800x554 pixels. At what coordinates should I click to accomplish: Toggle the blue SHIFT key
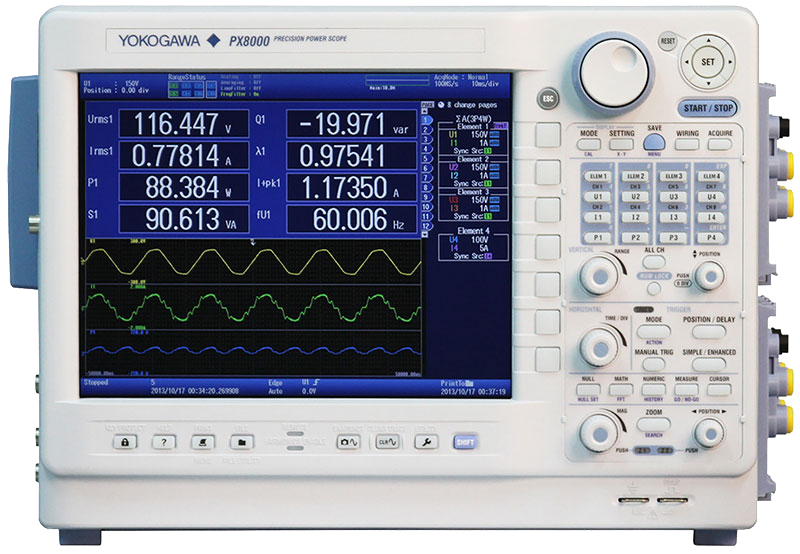[465, 441]
